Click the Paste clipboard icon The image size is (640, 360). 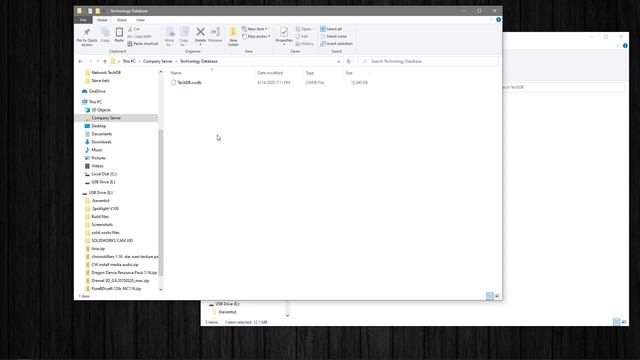(x=119, y=35)
